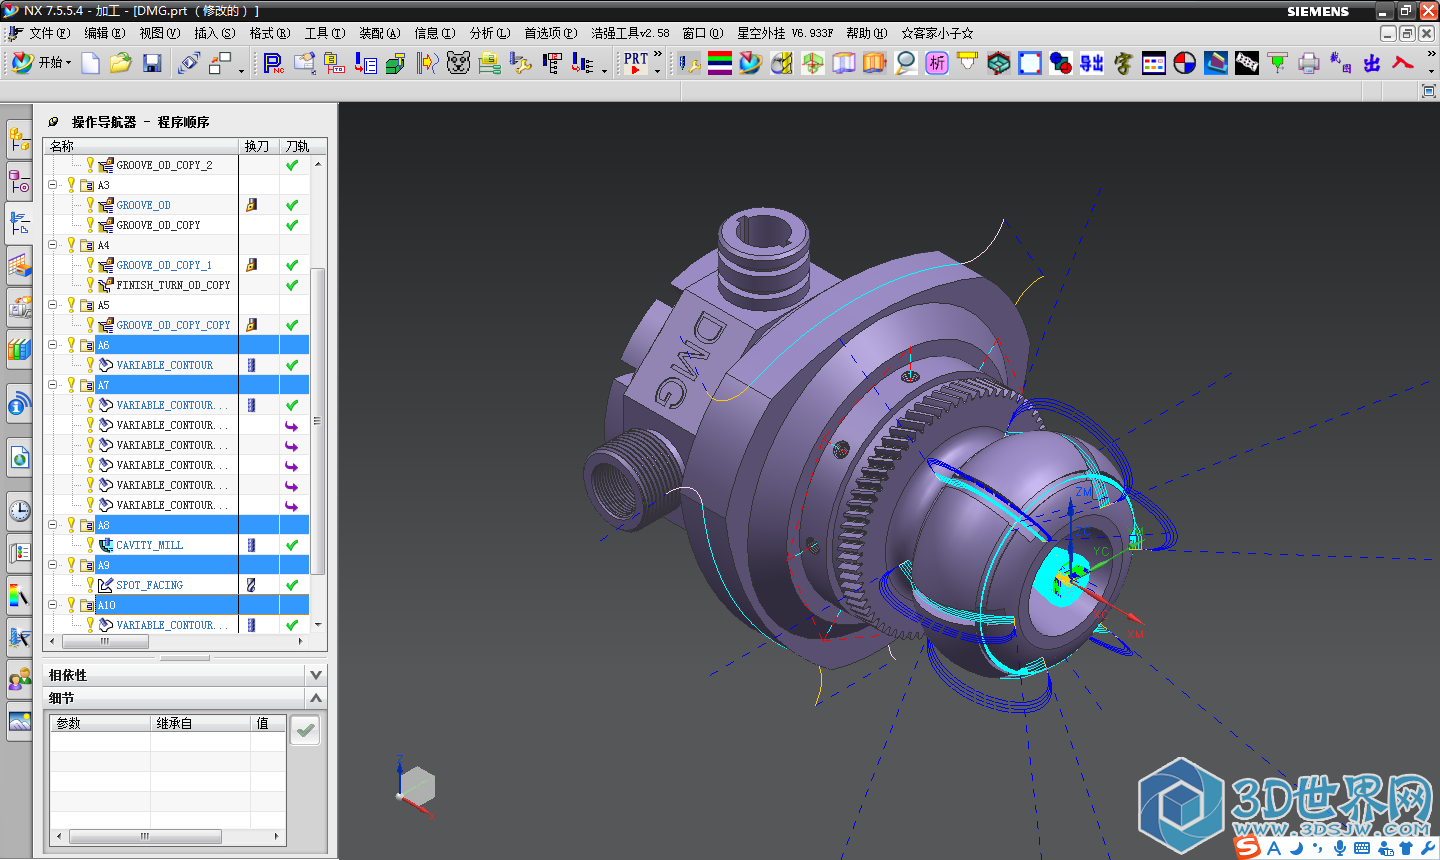Click the 参数 column header in details
The image size is (1440, 860).
coord(100,723)
